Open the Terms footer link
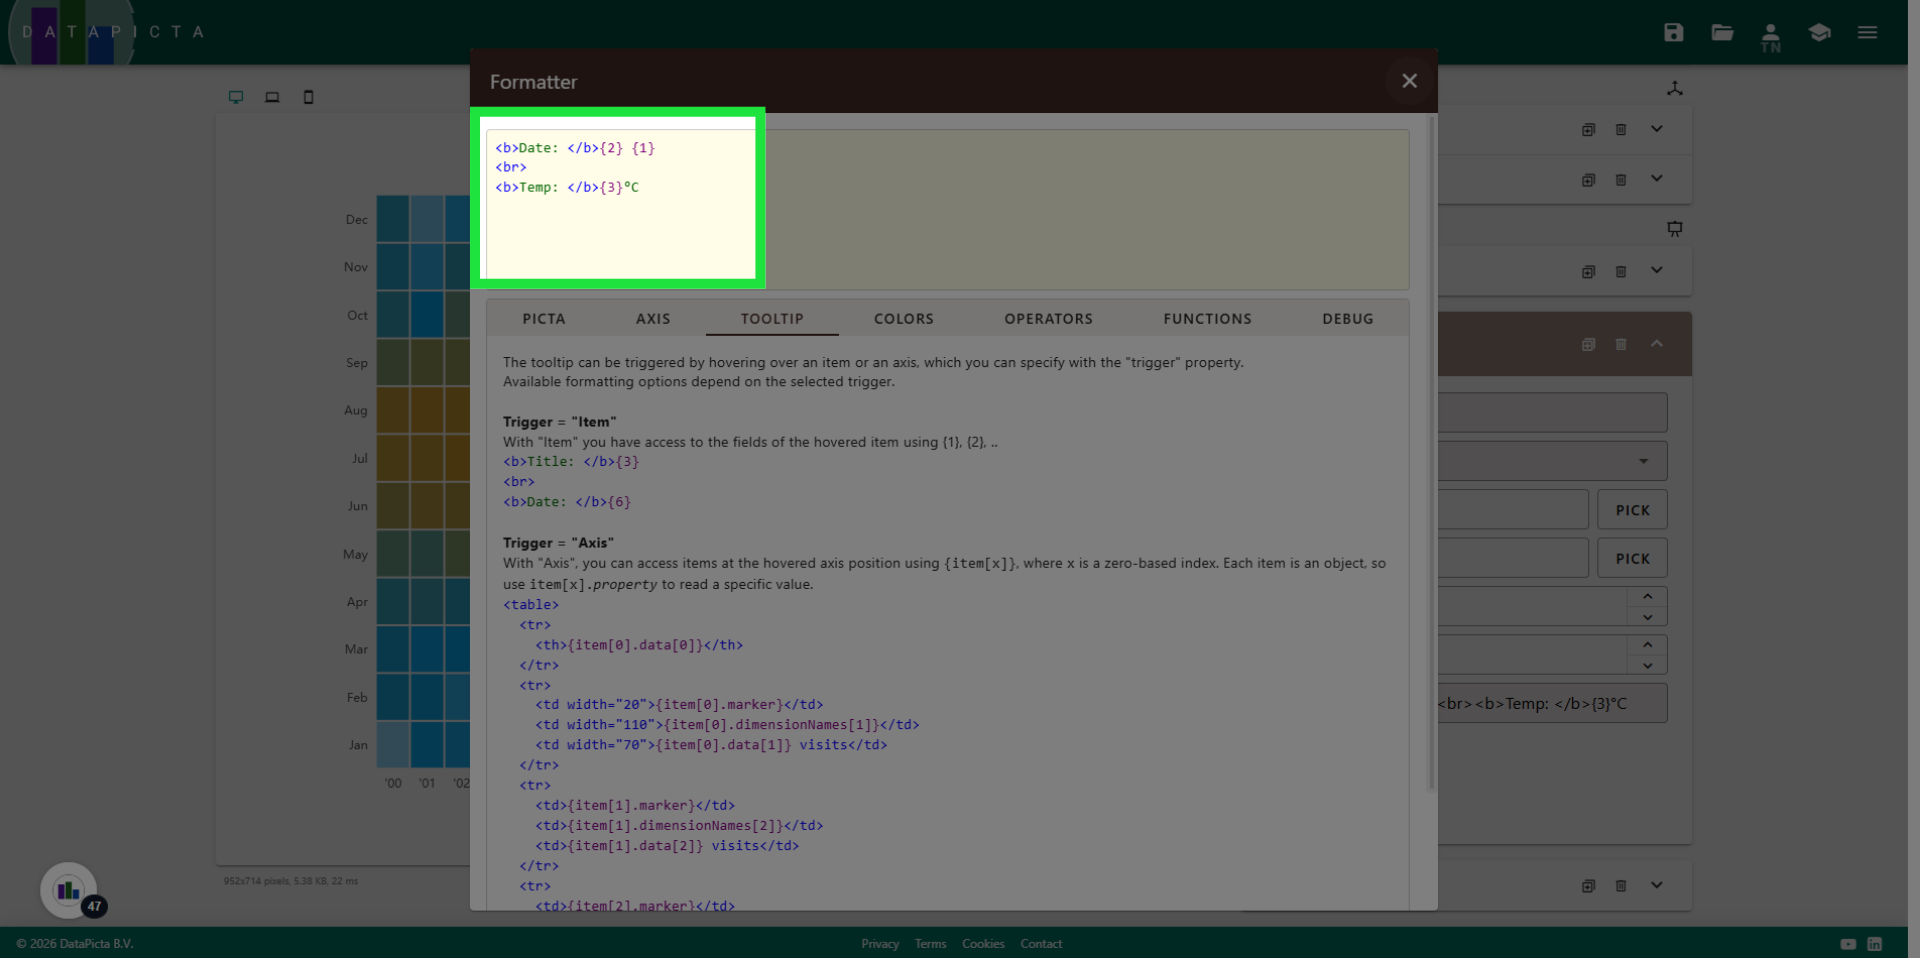 tap(930, 944)
